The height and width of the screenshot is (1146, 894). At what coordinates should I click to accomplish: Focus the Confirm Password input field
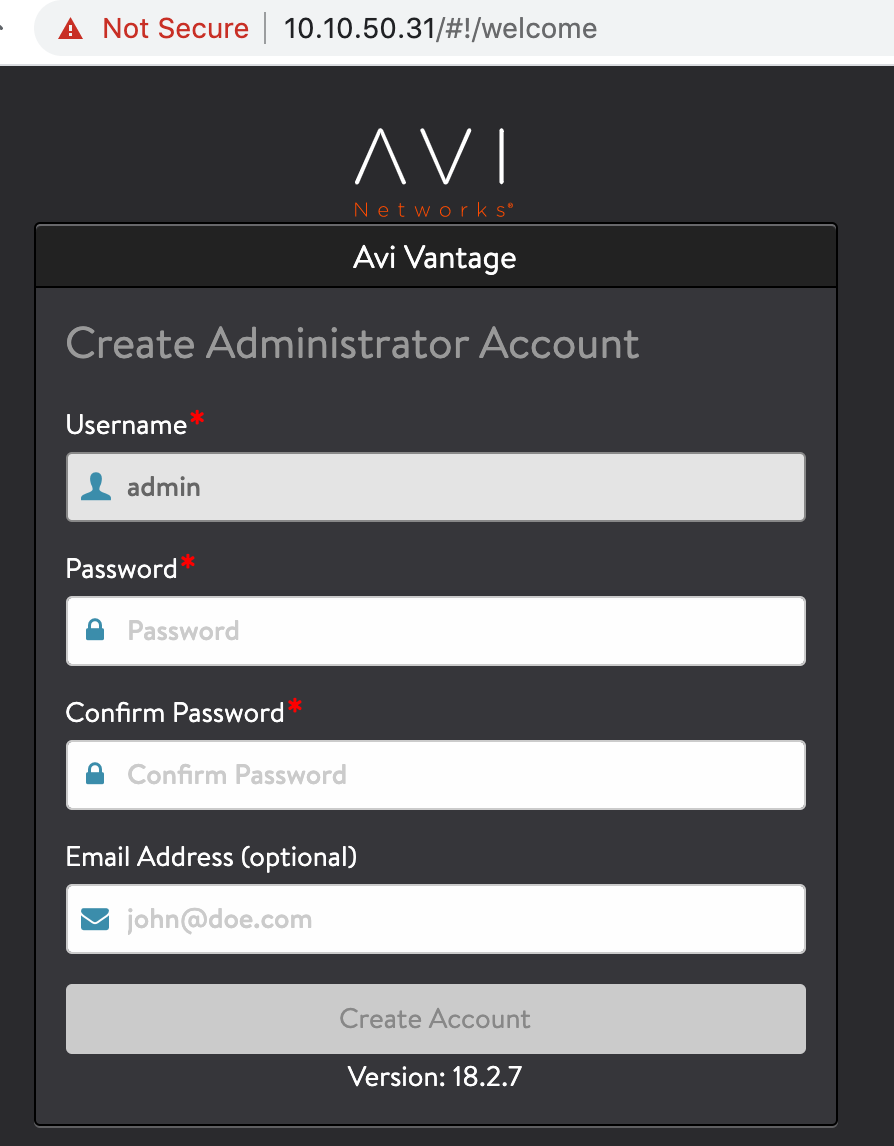[x=436, y=775]
